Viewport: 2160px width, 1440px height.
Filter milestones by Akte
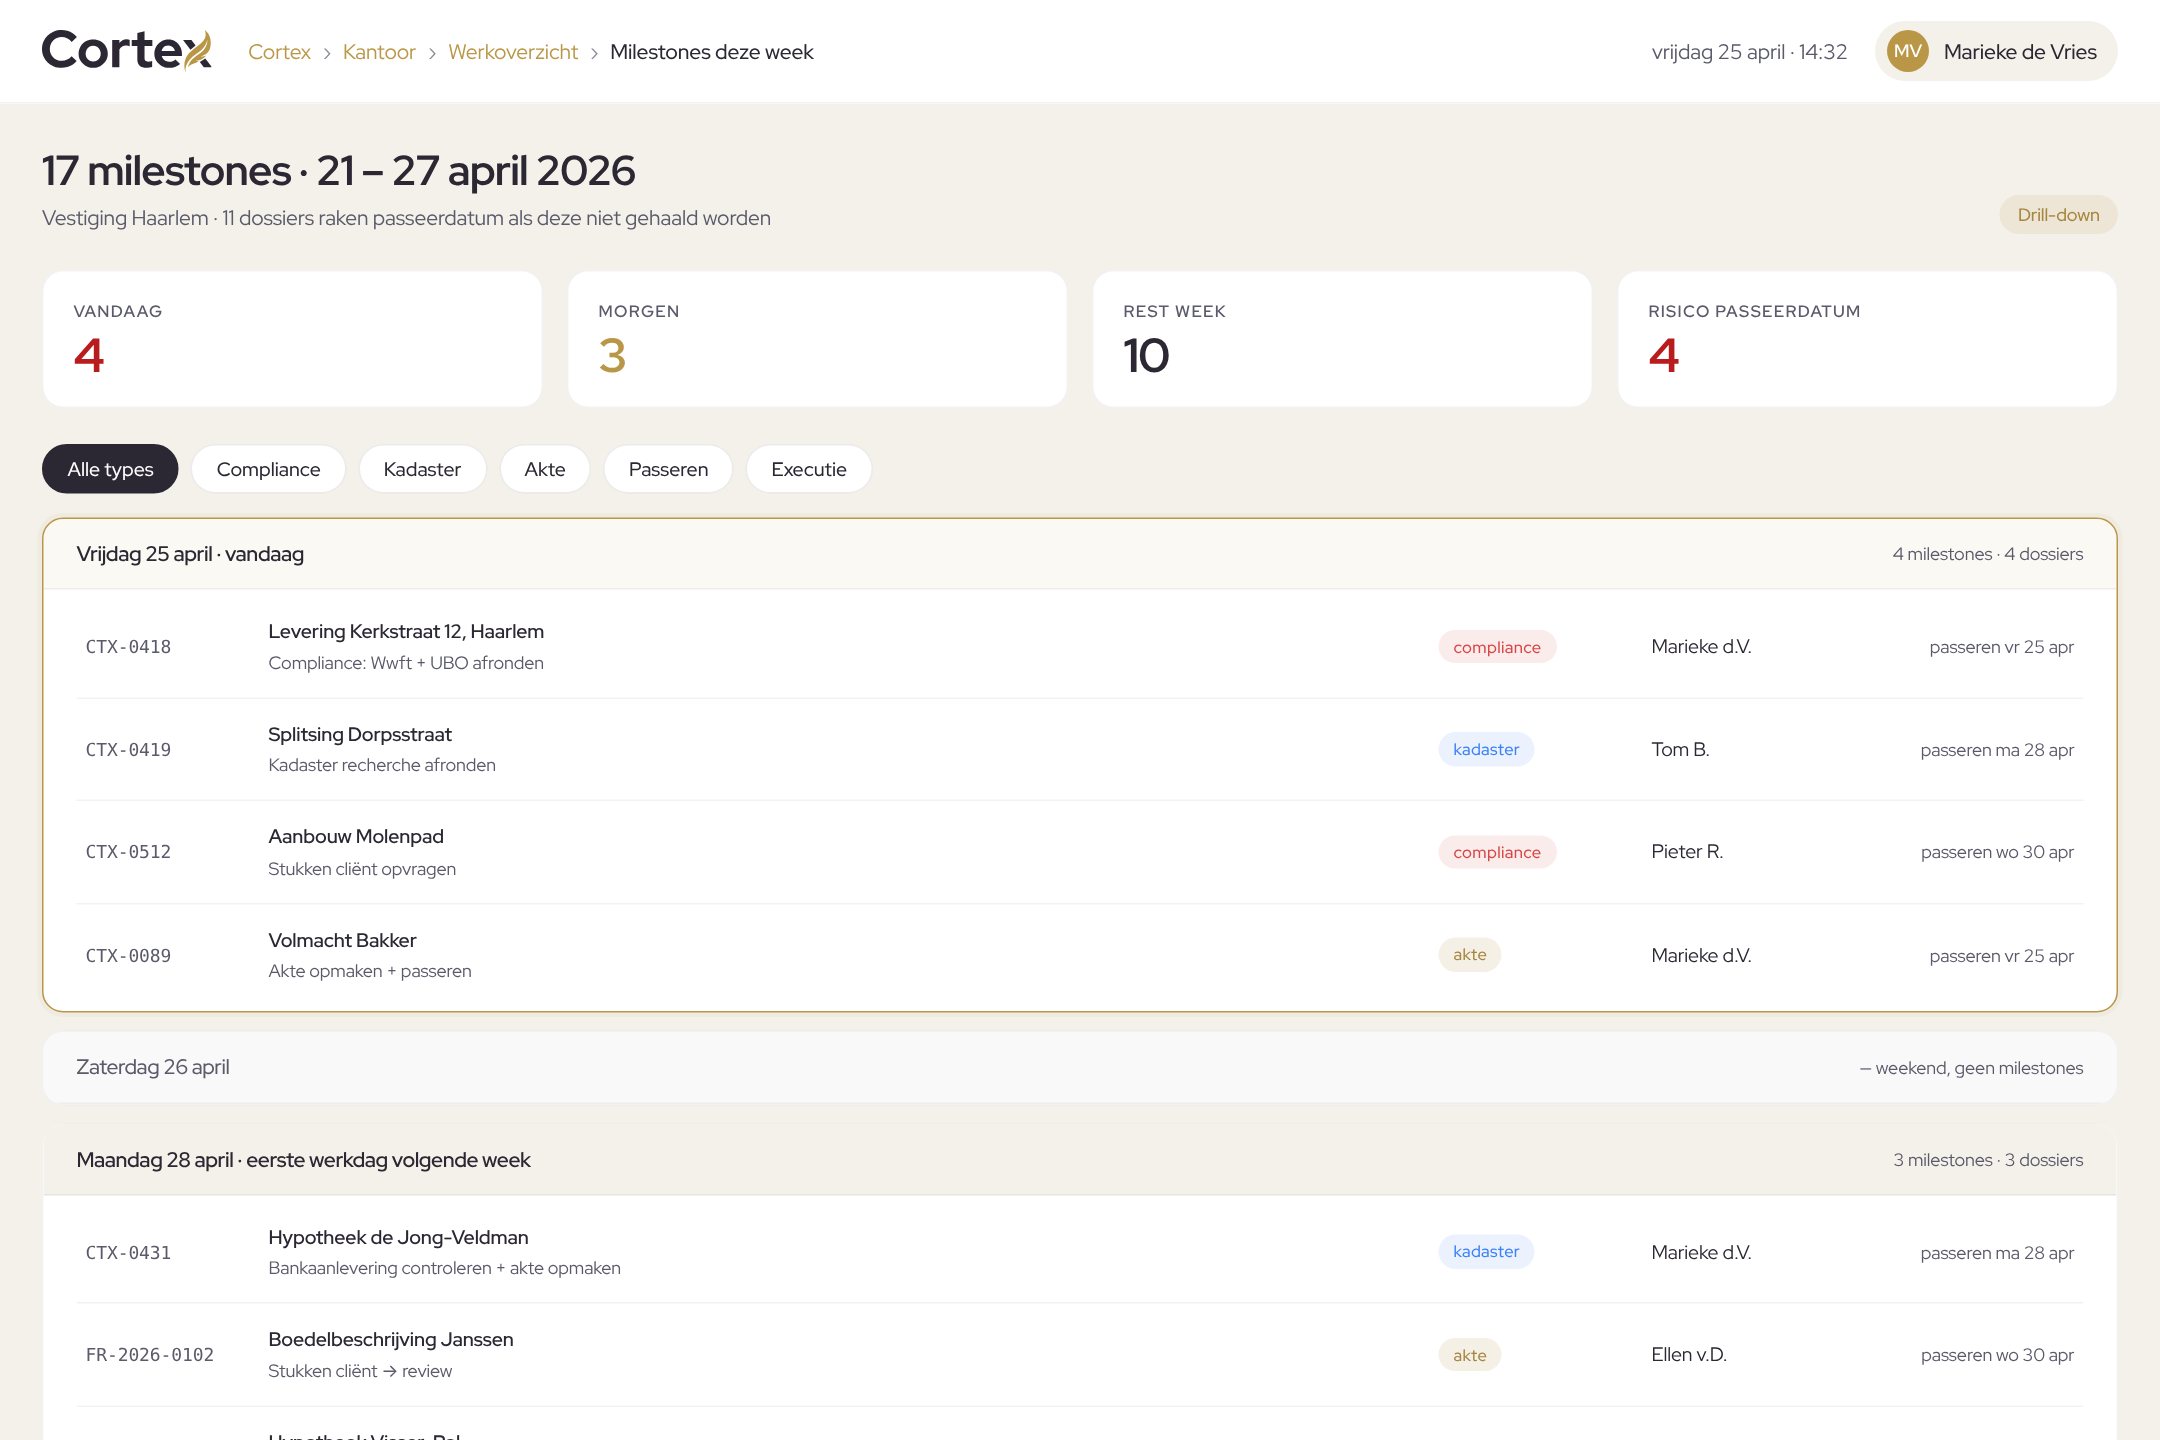coord(545,469)
